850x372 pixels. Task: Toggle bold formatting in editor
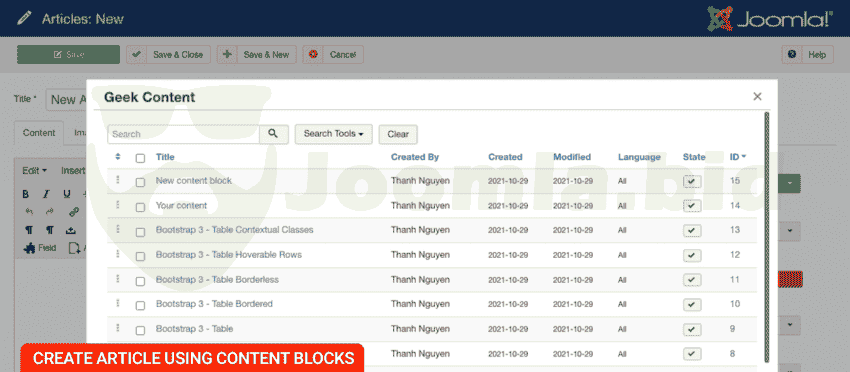click(25, 194)
